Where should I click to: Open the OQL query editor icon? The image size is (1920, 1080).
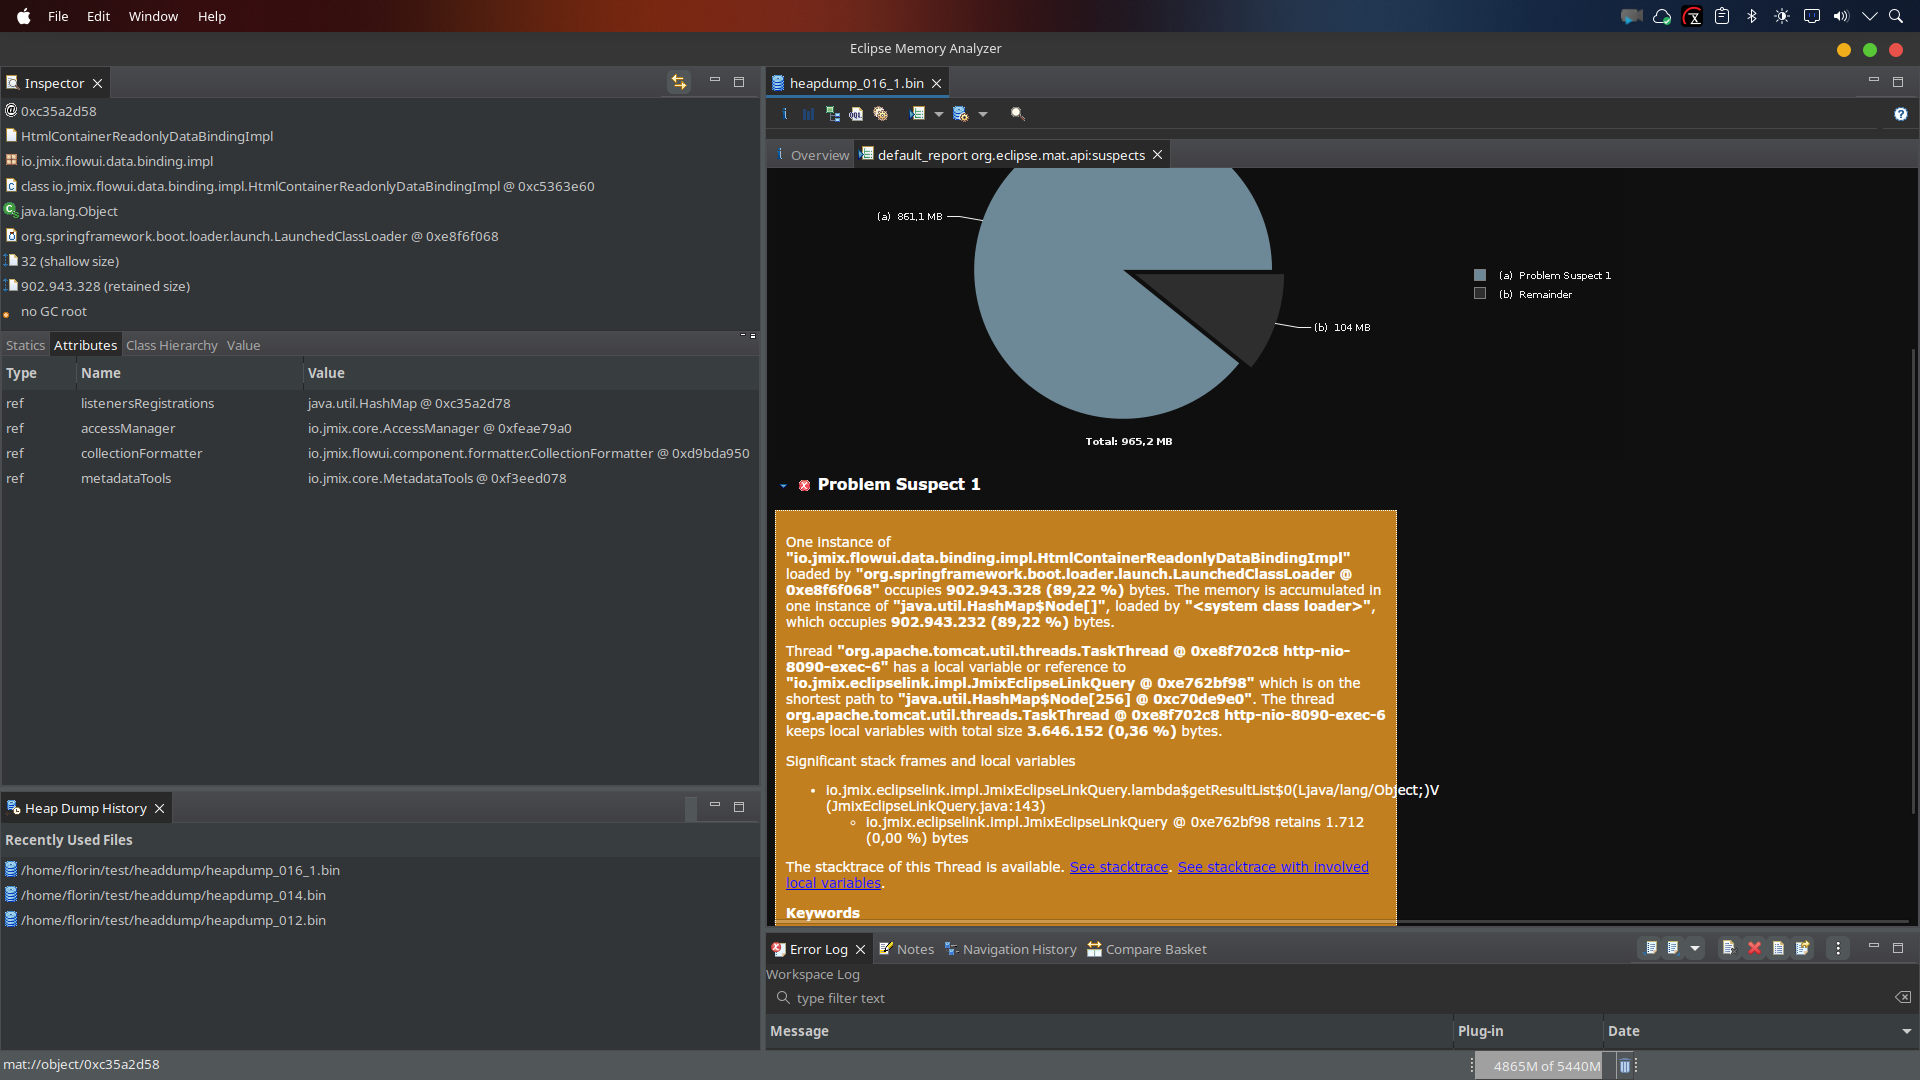[856, 114]
